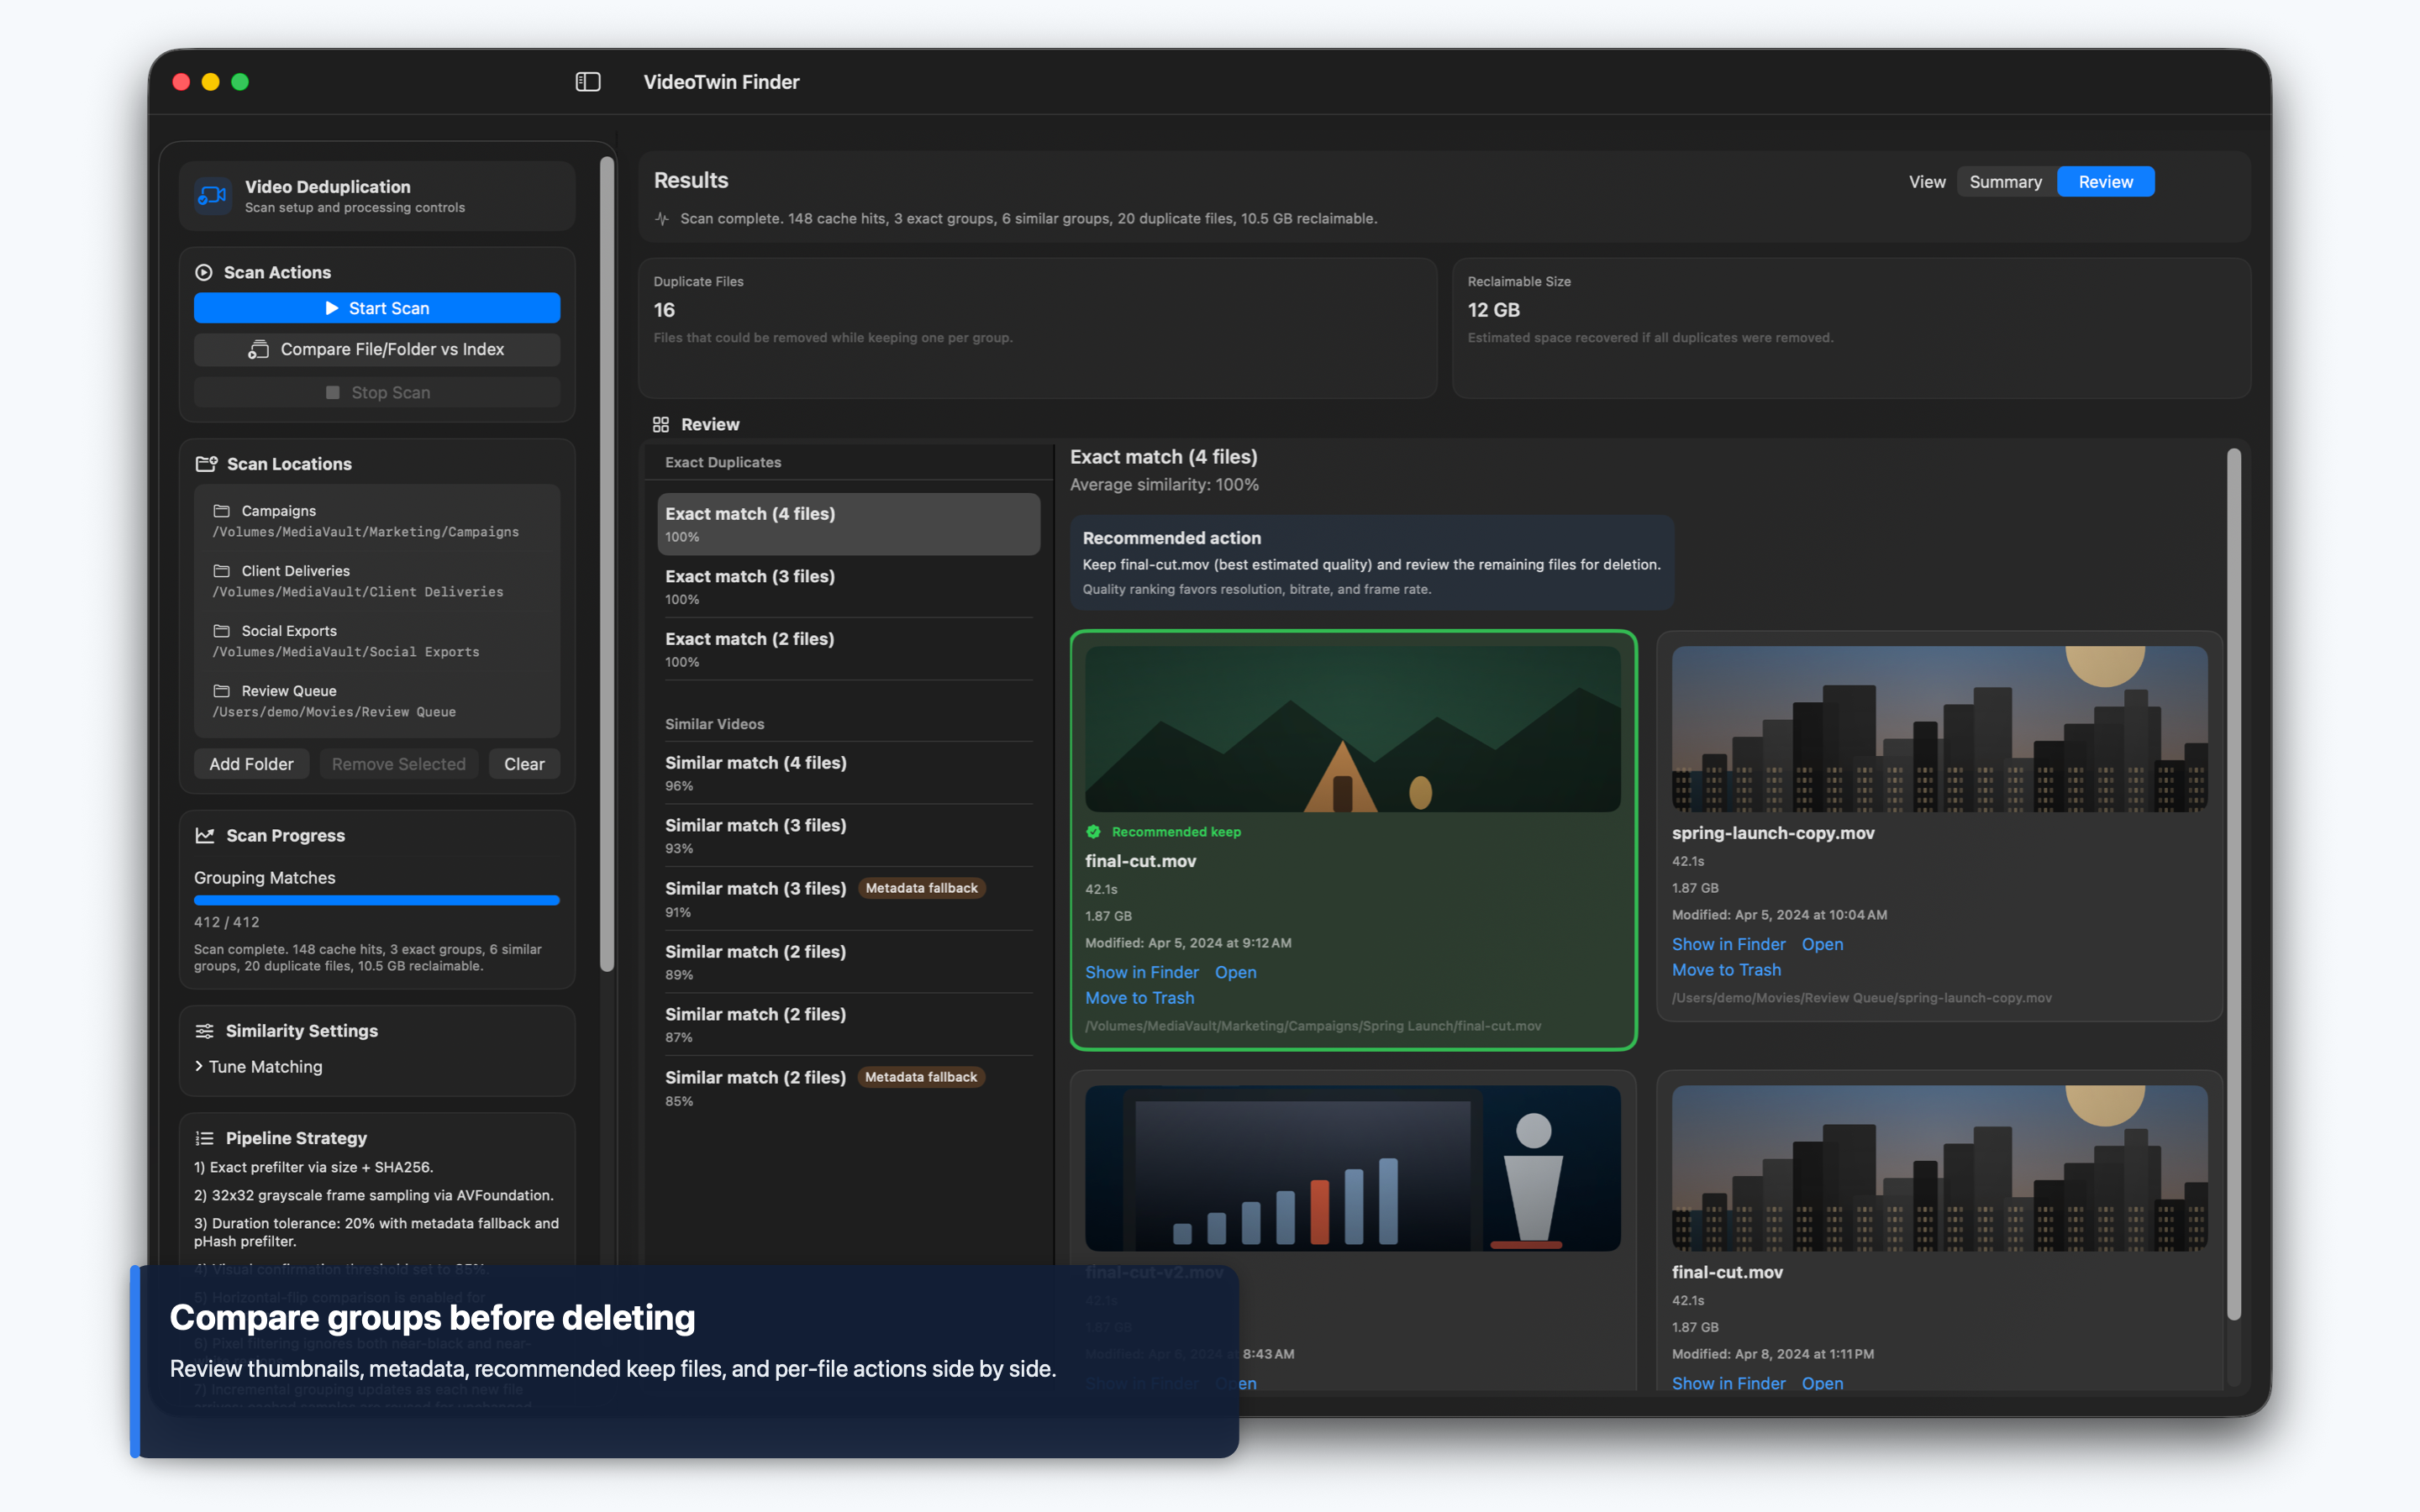Move spring-launch-copy.mov to Trash
Screen dimensions: 2420x1512
(1726, 970)
